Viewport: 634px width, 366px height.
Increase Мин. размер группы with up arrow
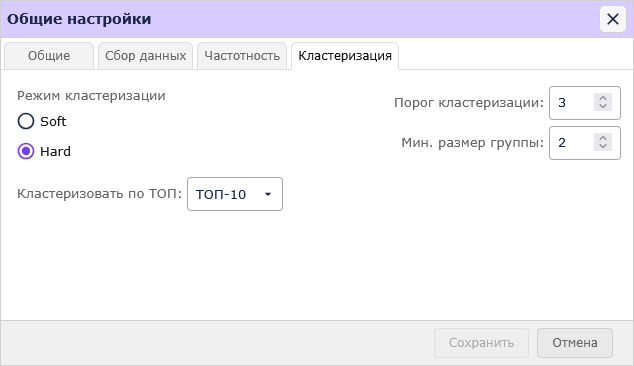[x=603, y=138]
